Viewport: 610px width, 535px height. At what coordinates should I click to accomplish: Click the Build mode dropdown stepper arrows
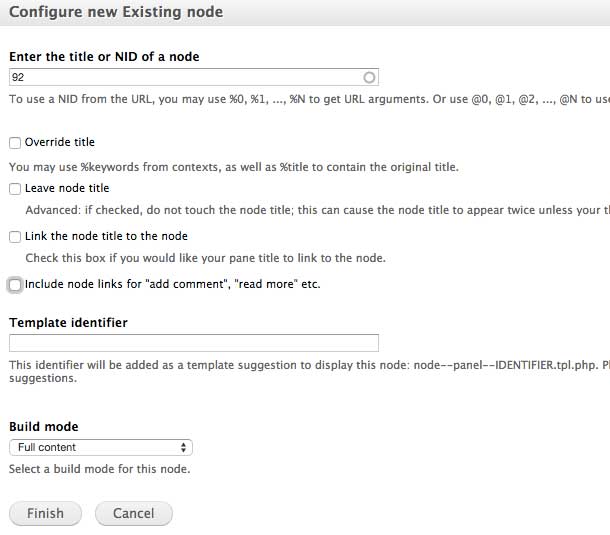[183, 448]
